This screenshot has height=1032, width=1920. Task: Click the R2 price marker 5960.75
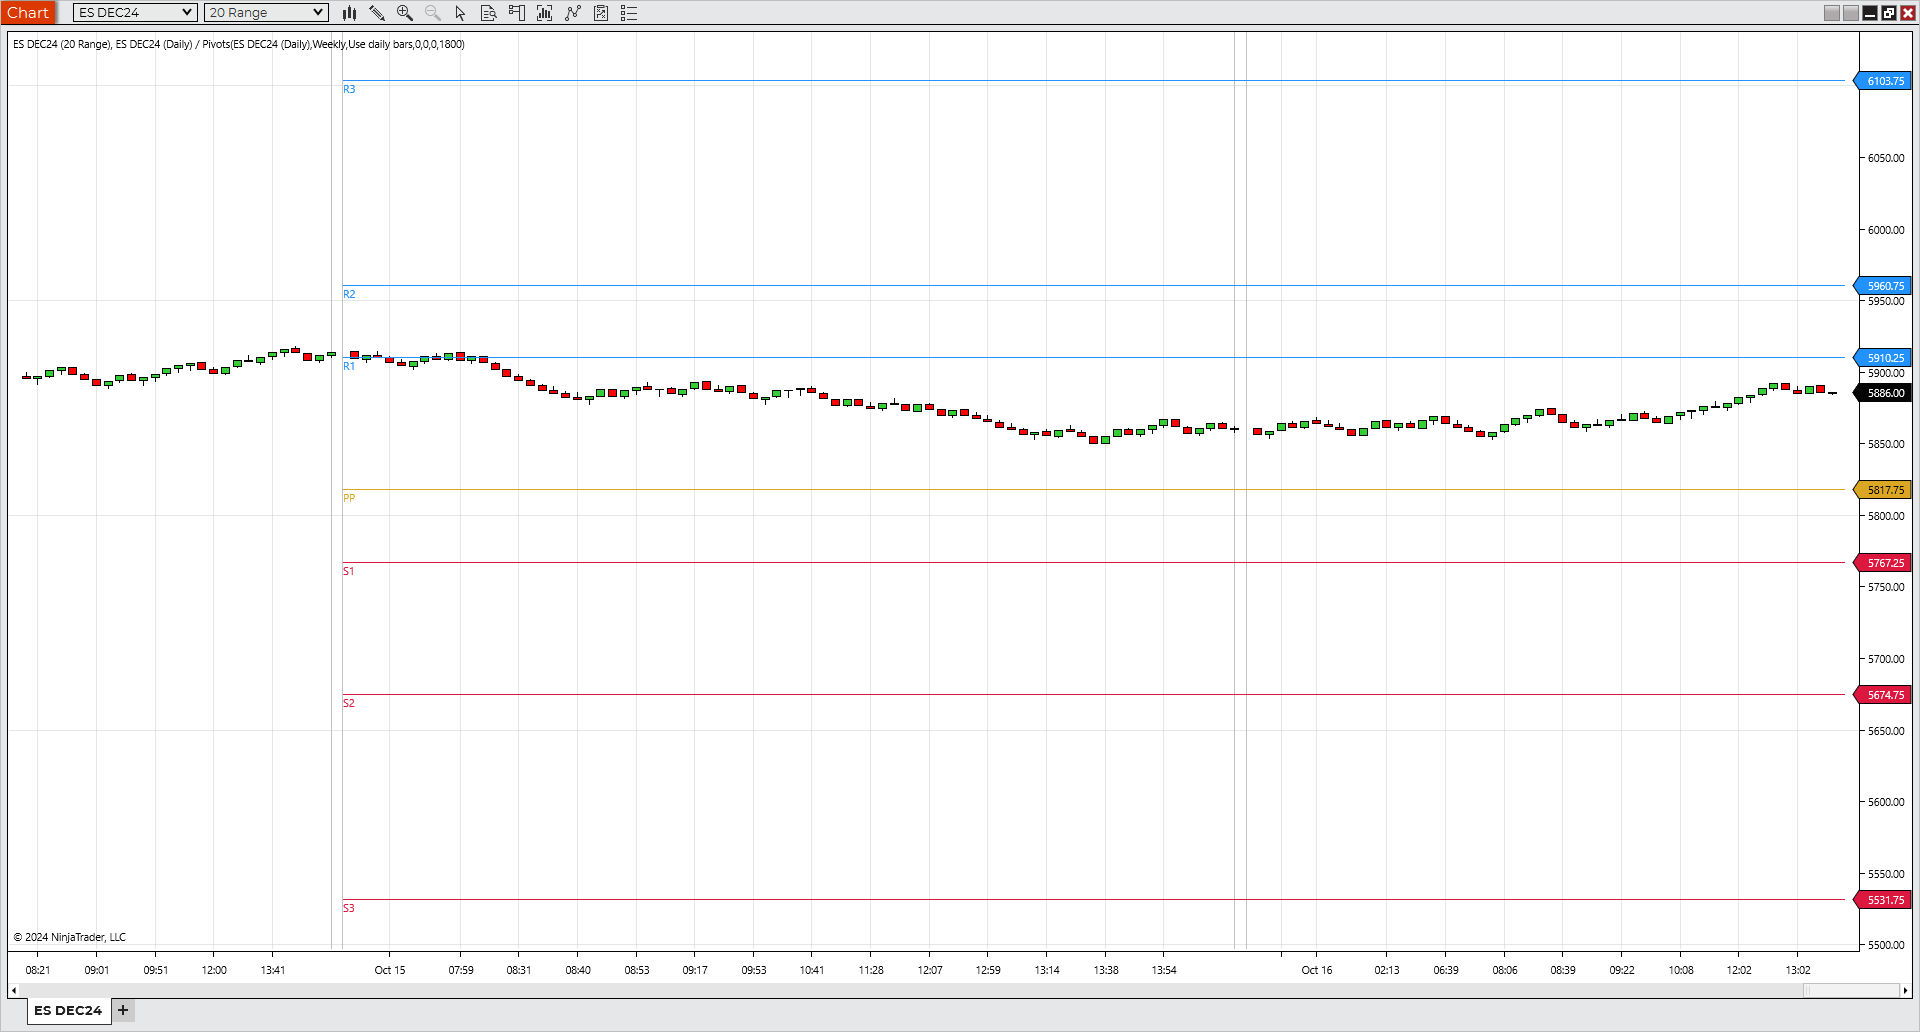click(1883, 286)
